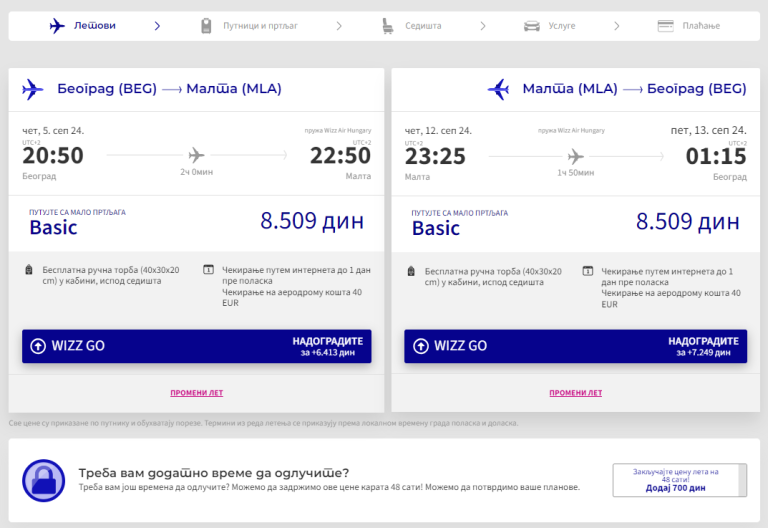
Task: Click ПРОМЕНИ ЛЕТ under the Београд–Малта flight
Action: tap(196, 393)
